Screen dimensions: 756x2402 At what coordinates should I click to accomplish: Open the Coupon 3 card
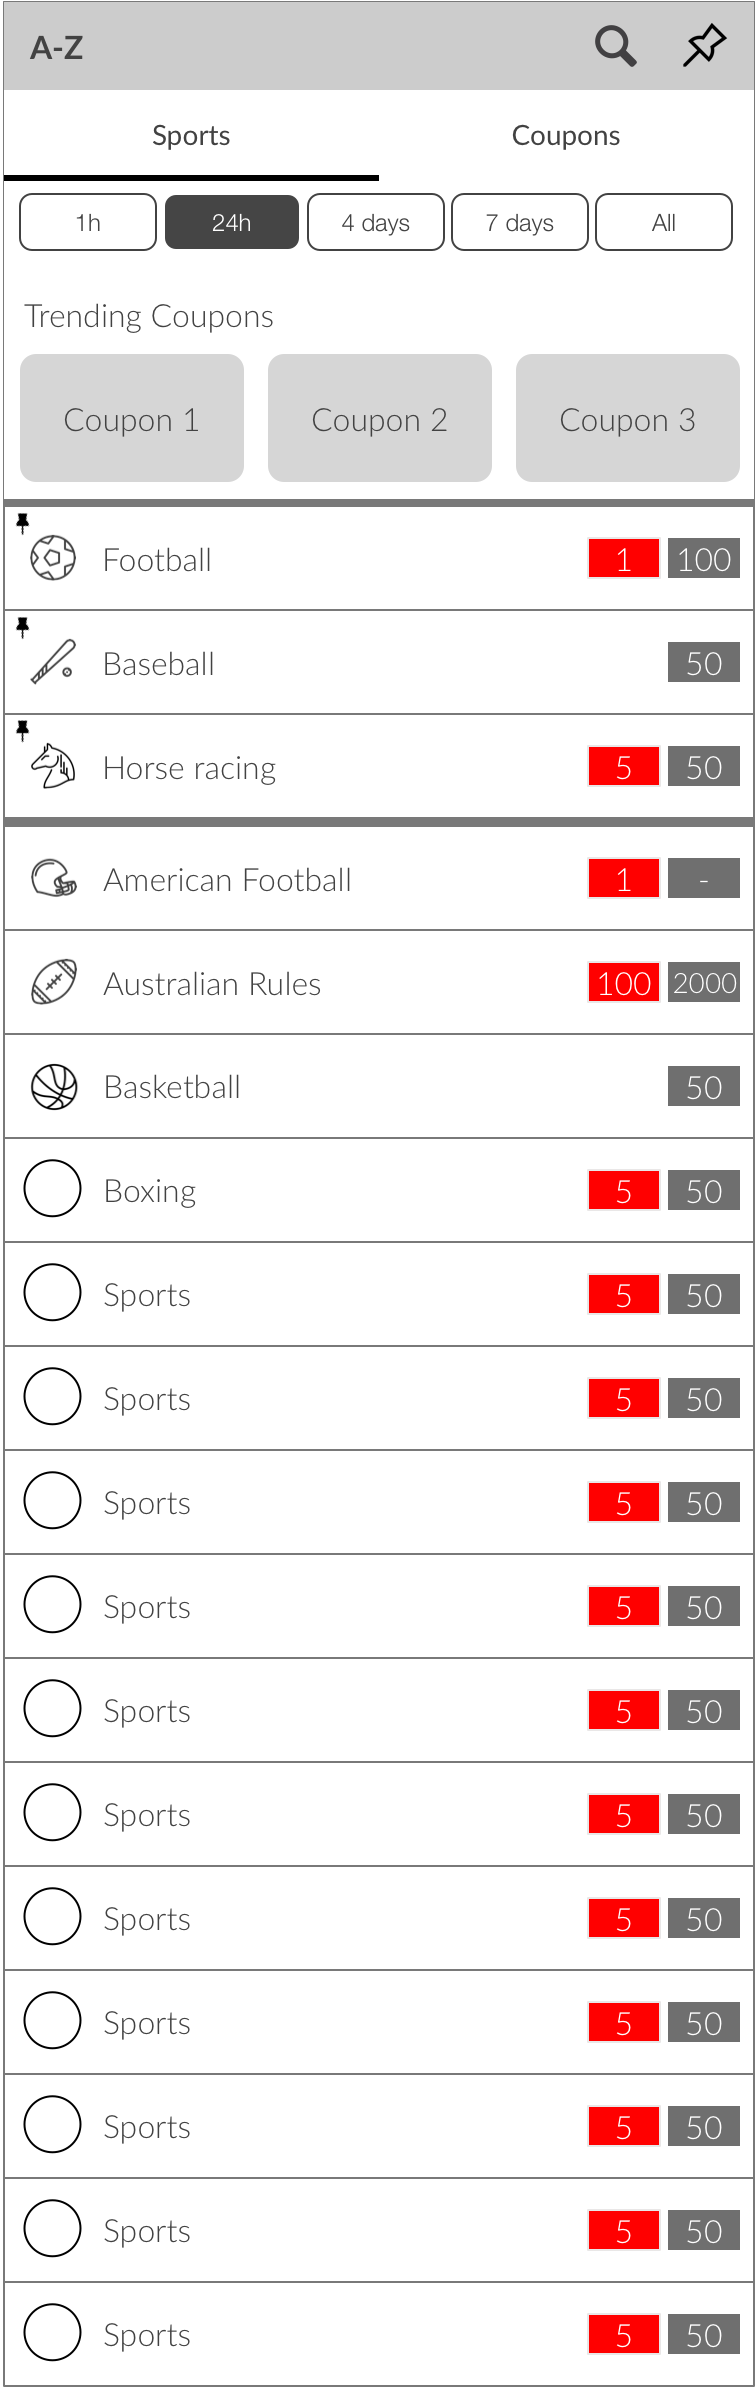tap(628, 419)
